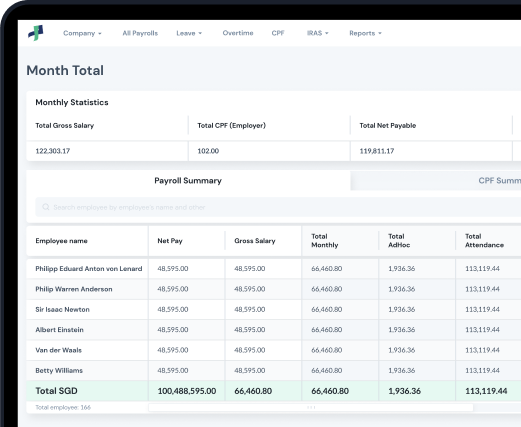Click the Total Net Payable label
Viewport: 521px width, 427px height.
[x=388, y=126]
